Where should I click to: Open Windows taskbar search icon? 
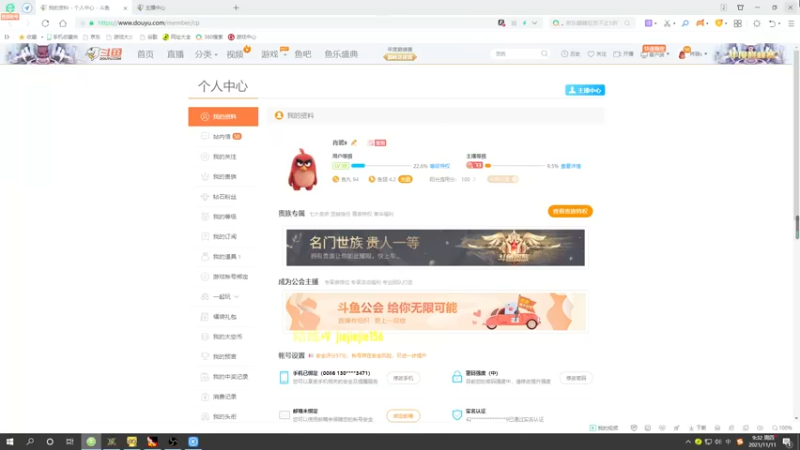point(30,441)
